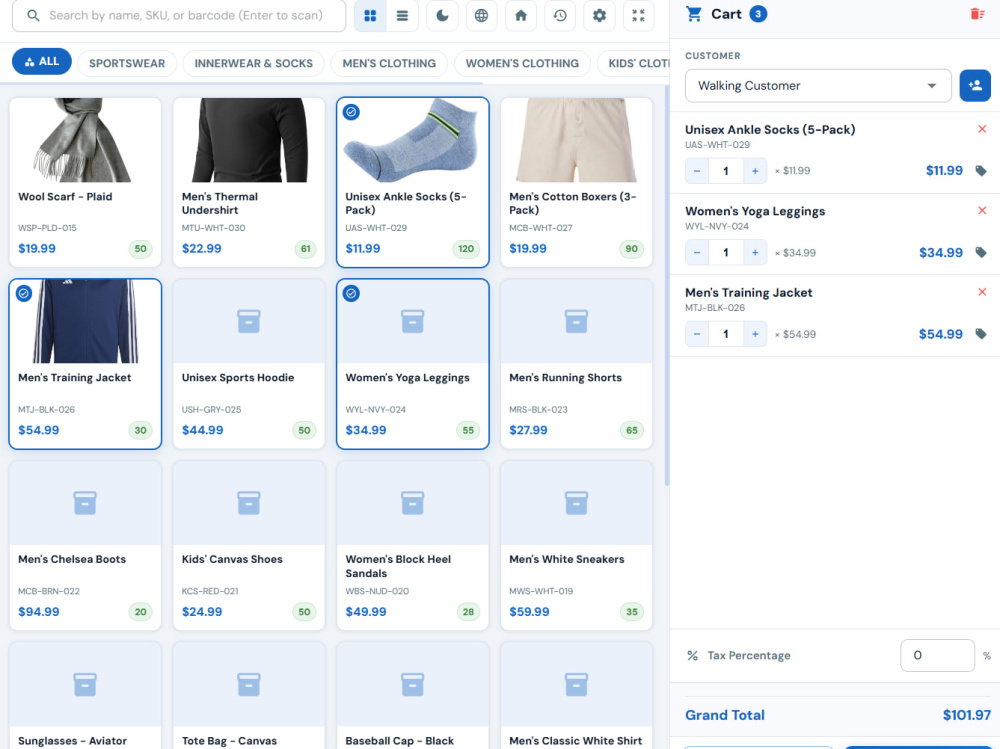Open the Walking Customer dropdown
The height and width of the screenshot is (749, 1000).
point(818,85)
